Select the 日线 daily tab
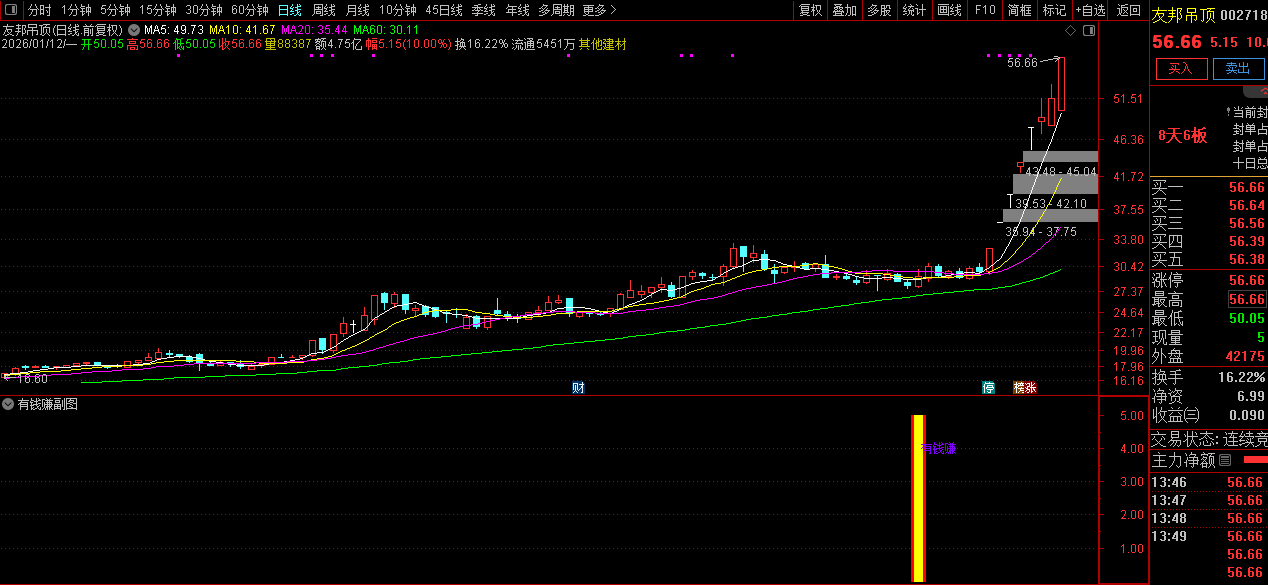 (289, 10)
